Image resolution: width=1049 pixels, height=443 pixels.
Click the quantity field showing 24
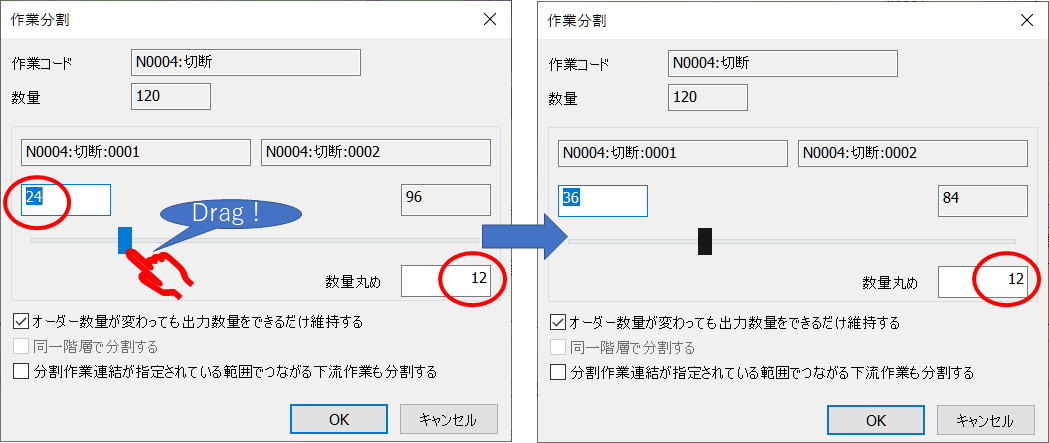(66, 199)
